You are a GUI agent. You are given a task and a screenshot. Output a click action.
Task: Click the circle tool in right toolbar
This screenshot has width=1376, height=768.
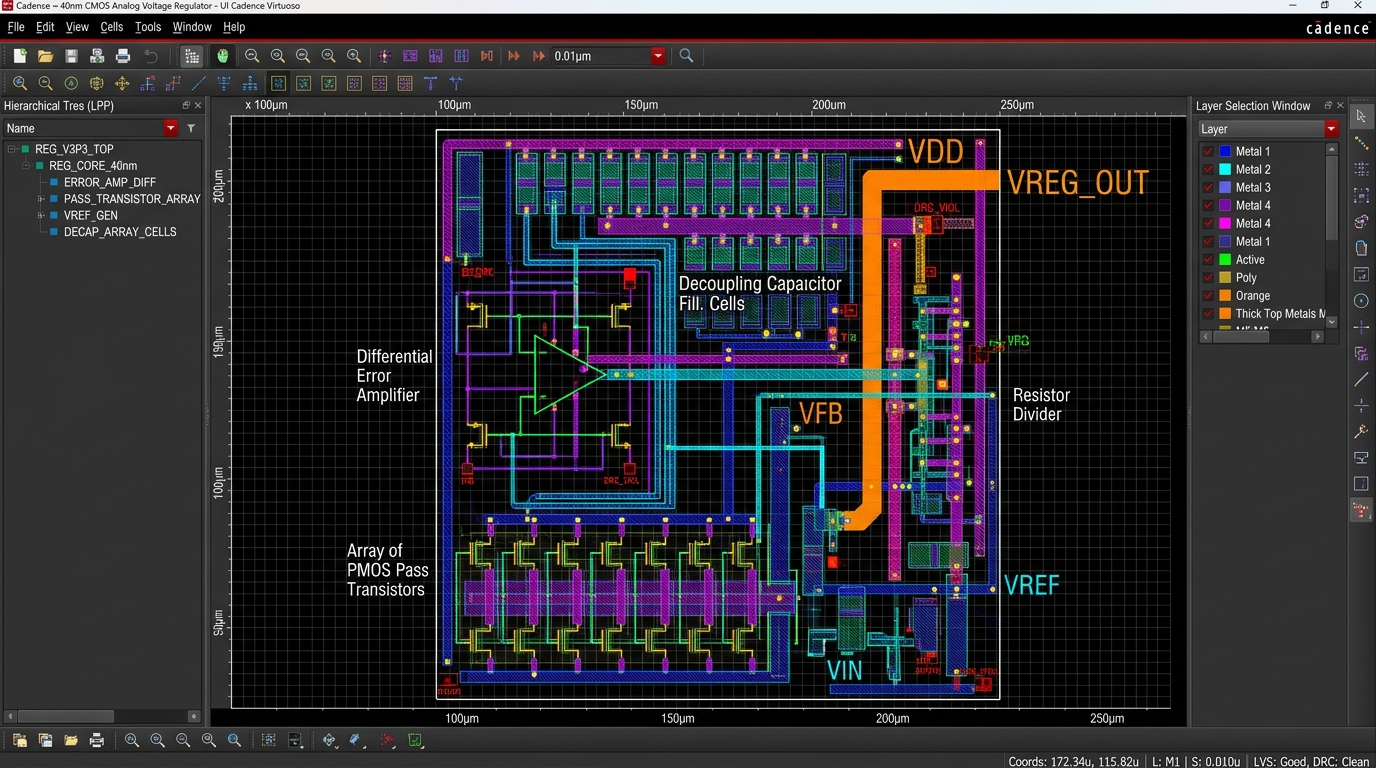[x=1361, y=301]
